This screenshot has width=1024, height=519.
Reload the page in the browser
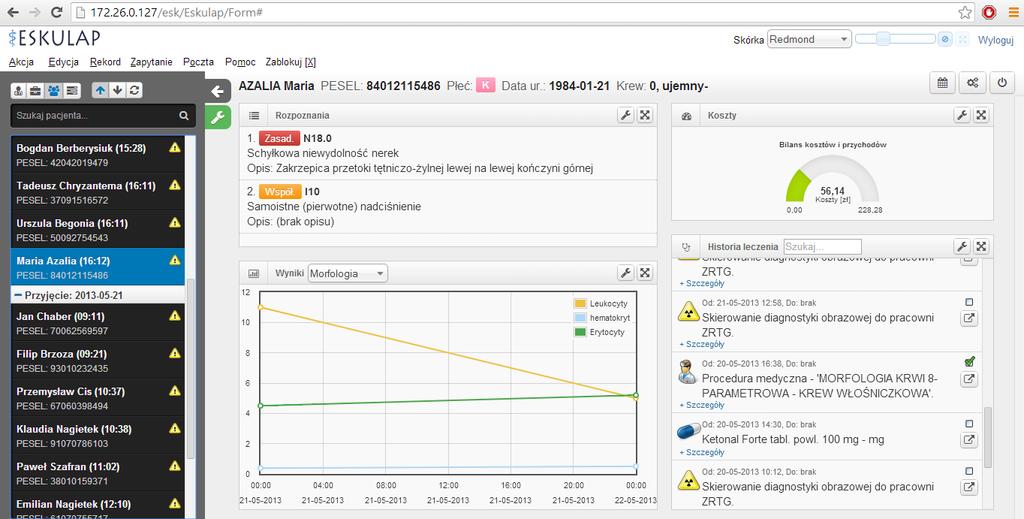(x=57, y=12)
